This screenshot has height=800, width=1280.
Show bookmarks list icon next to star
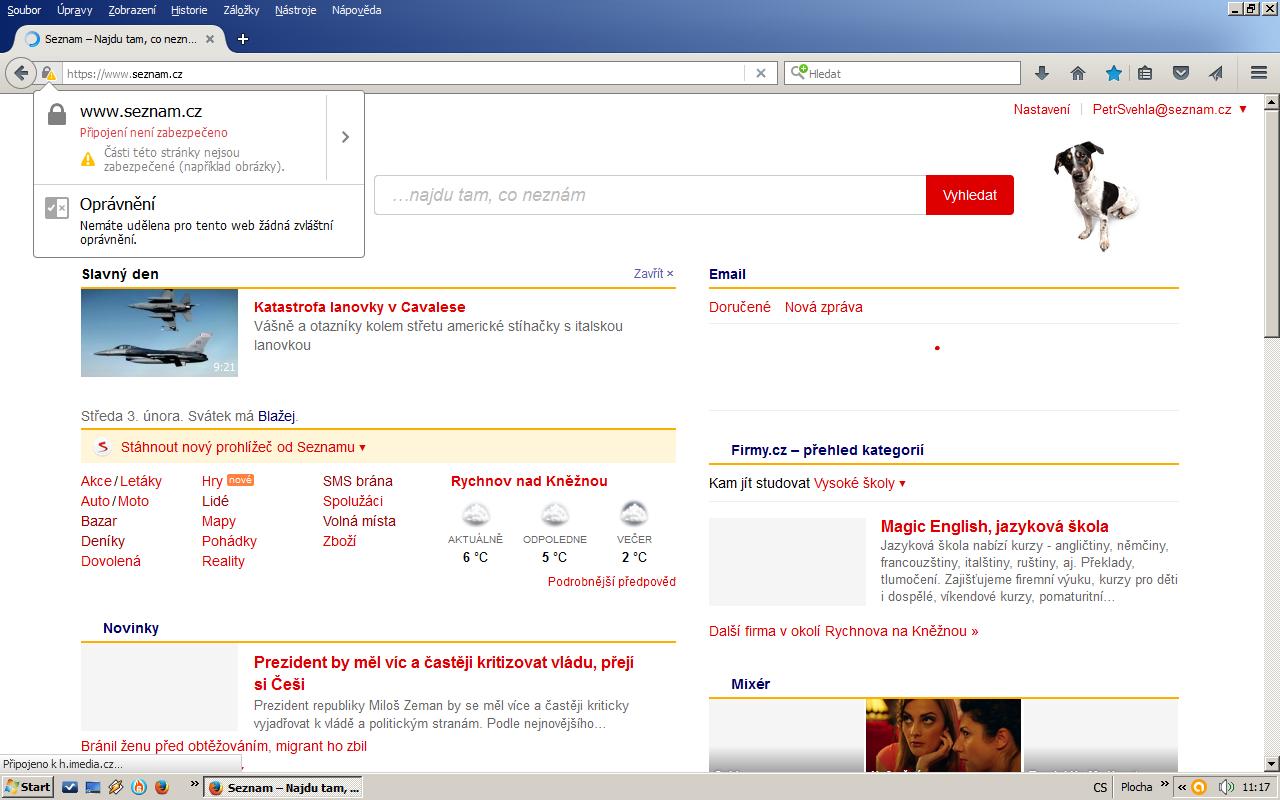[x=1145, y=73]
